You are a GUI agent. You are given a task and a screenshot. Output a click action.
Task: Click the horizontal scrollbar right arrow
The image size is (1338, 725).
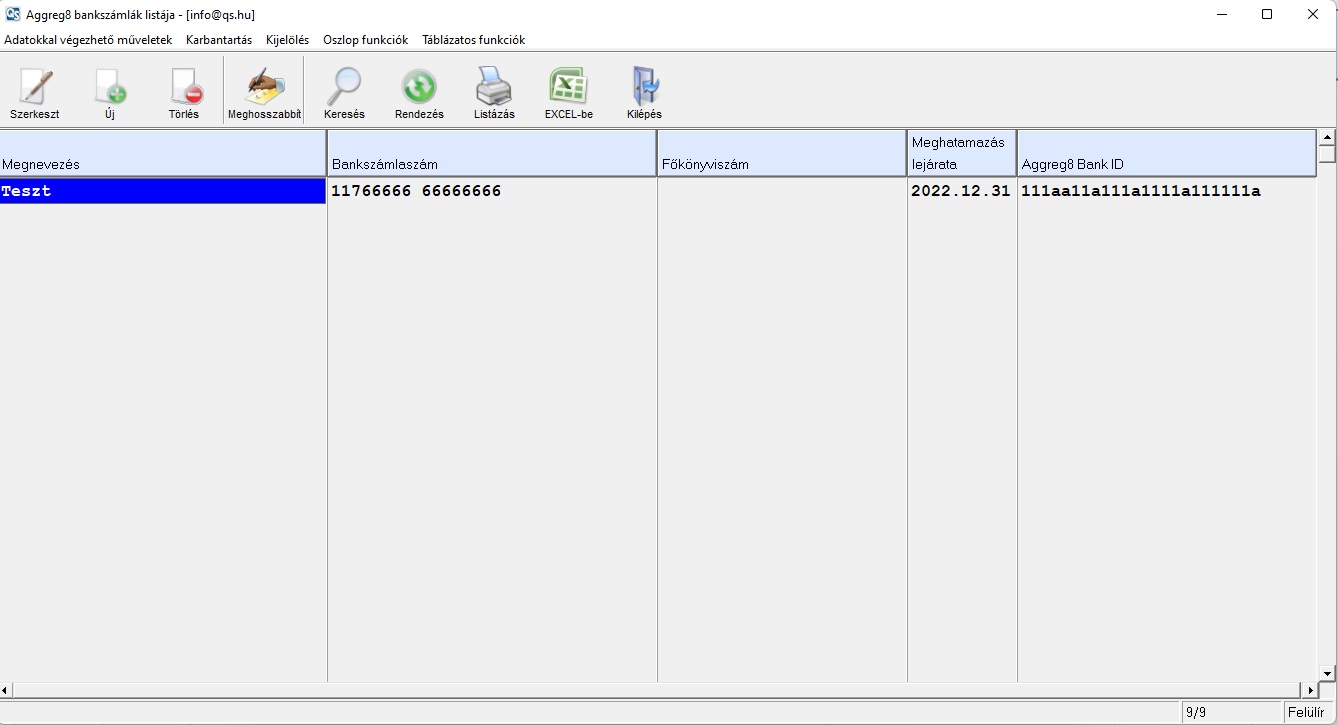[1311, 690]
